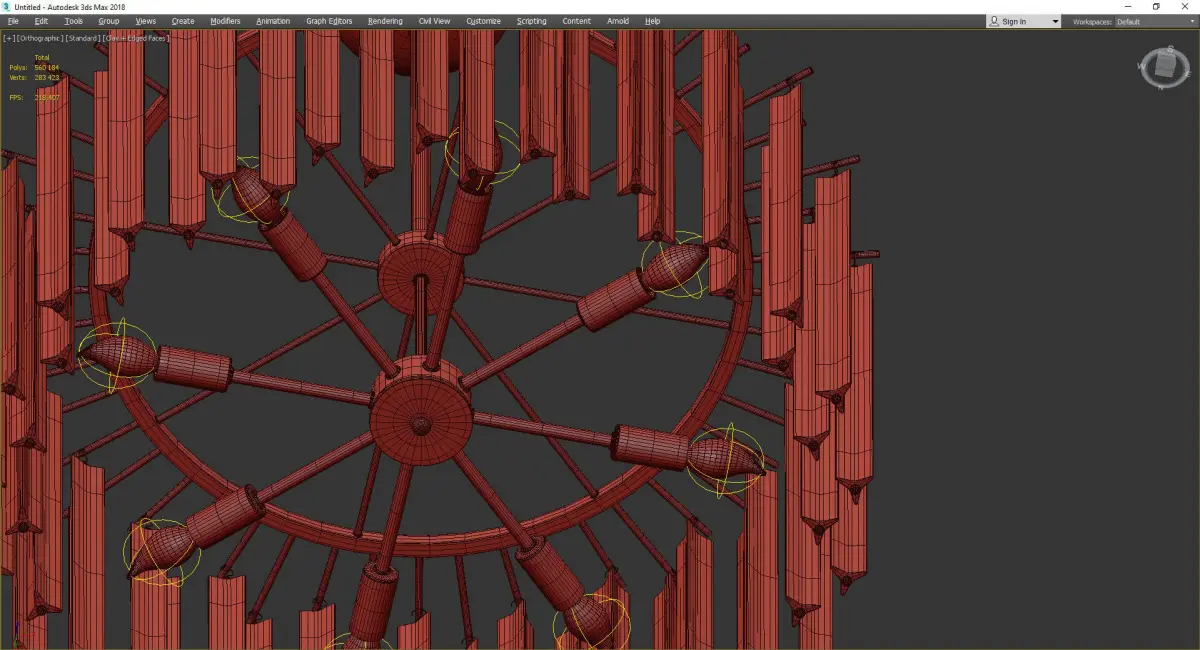Viewport: 1200px width, 650px height.
Task: Click the 3ds Max application icon in title bar
Action: pyautogui.click(x=7, y=6)
